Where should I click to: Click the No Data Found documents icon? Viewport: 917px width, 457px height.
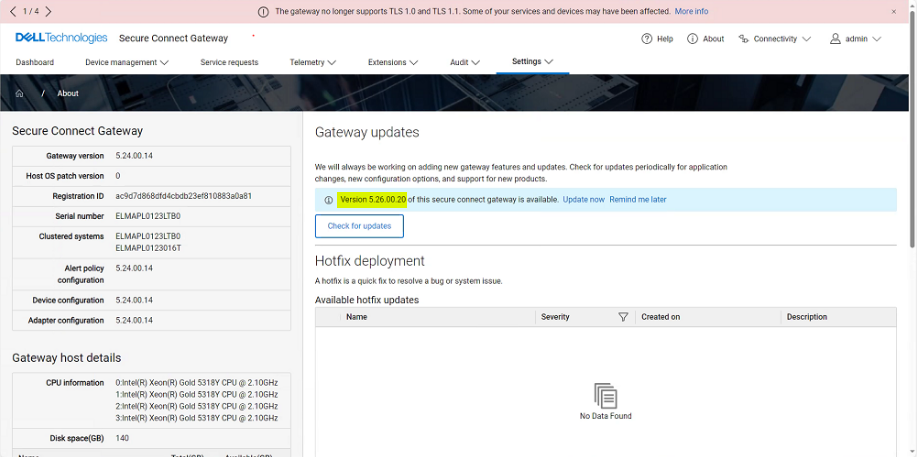[x=606, y=396]
